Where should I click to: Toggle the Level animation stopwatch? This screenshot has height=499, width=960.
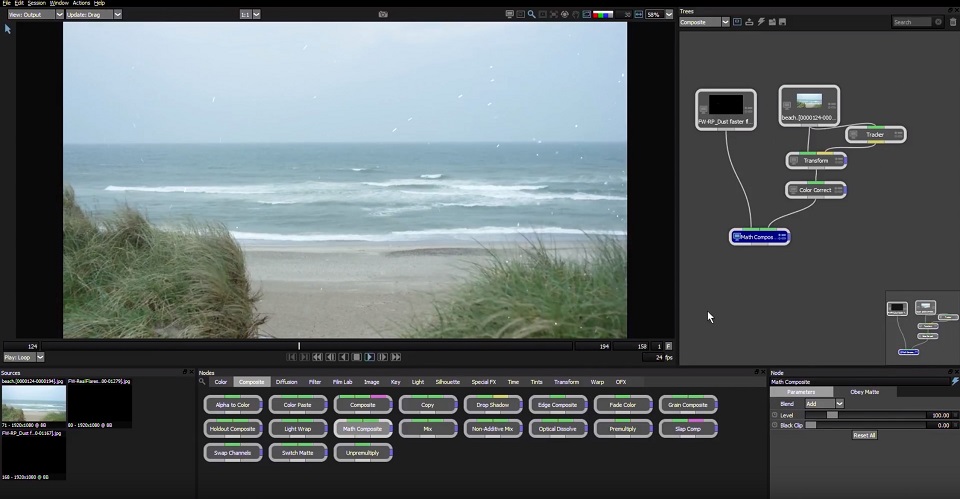click(775, 415)
